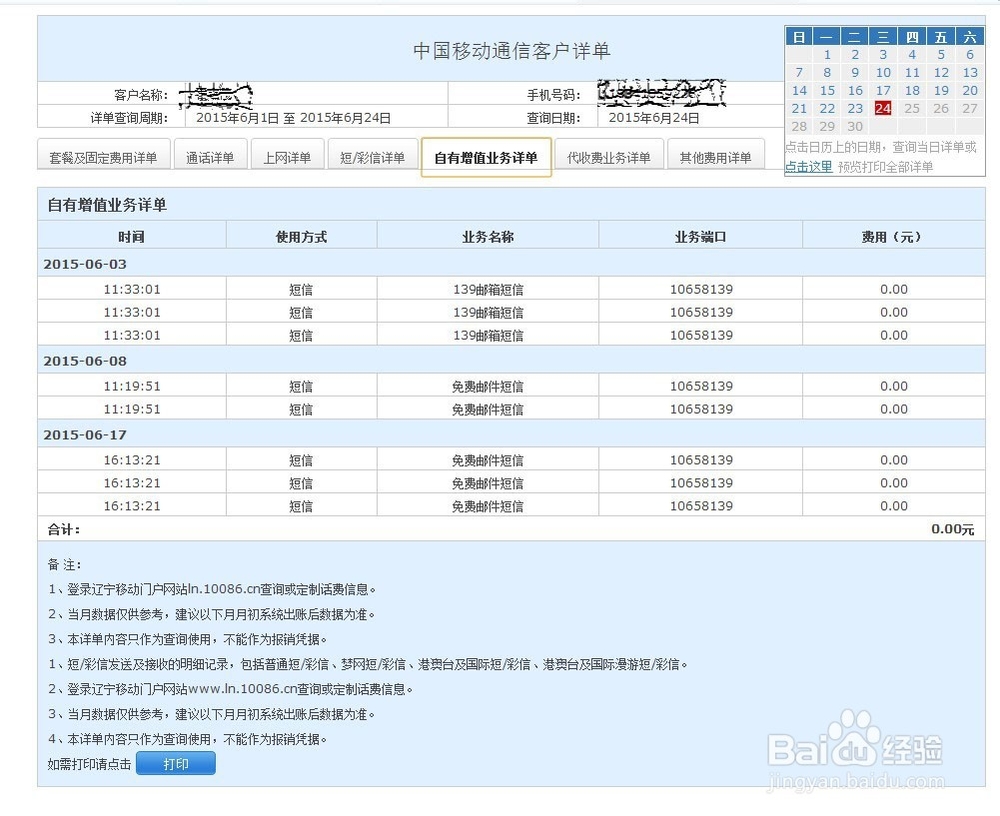Select the 2015-06-08 date group row

tap(511, 360)
